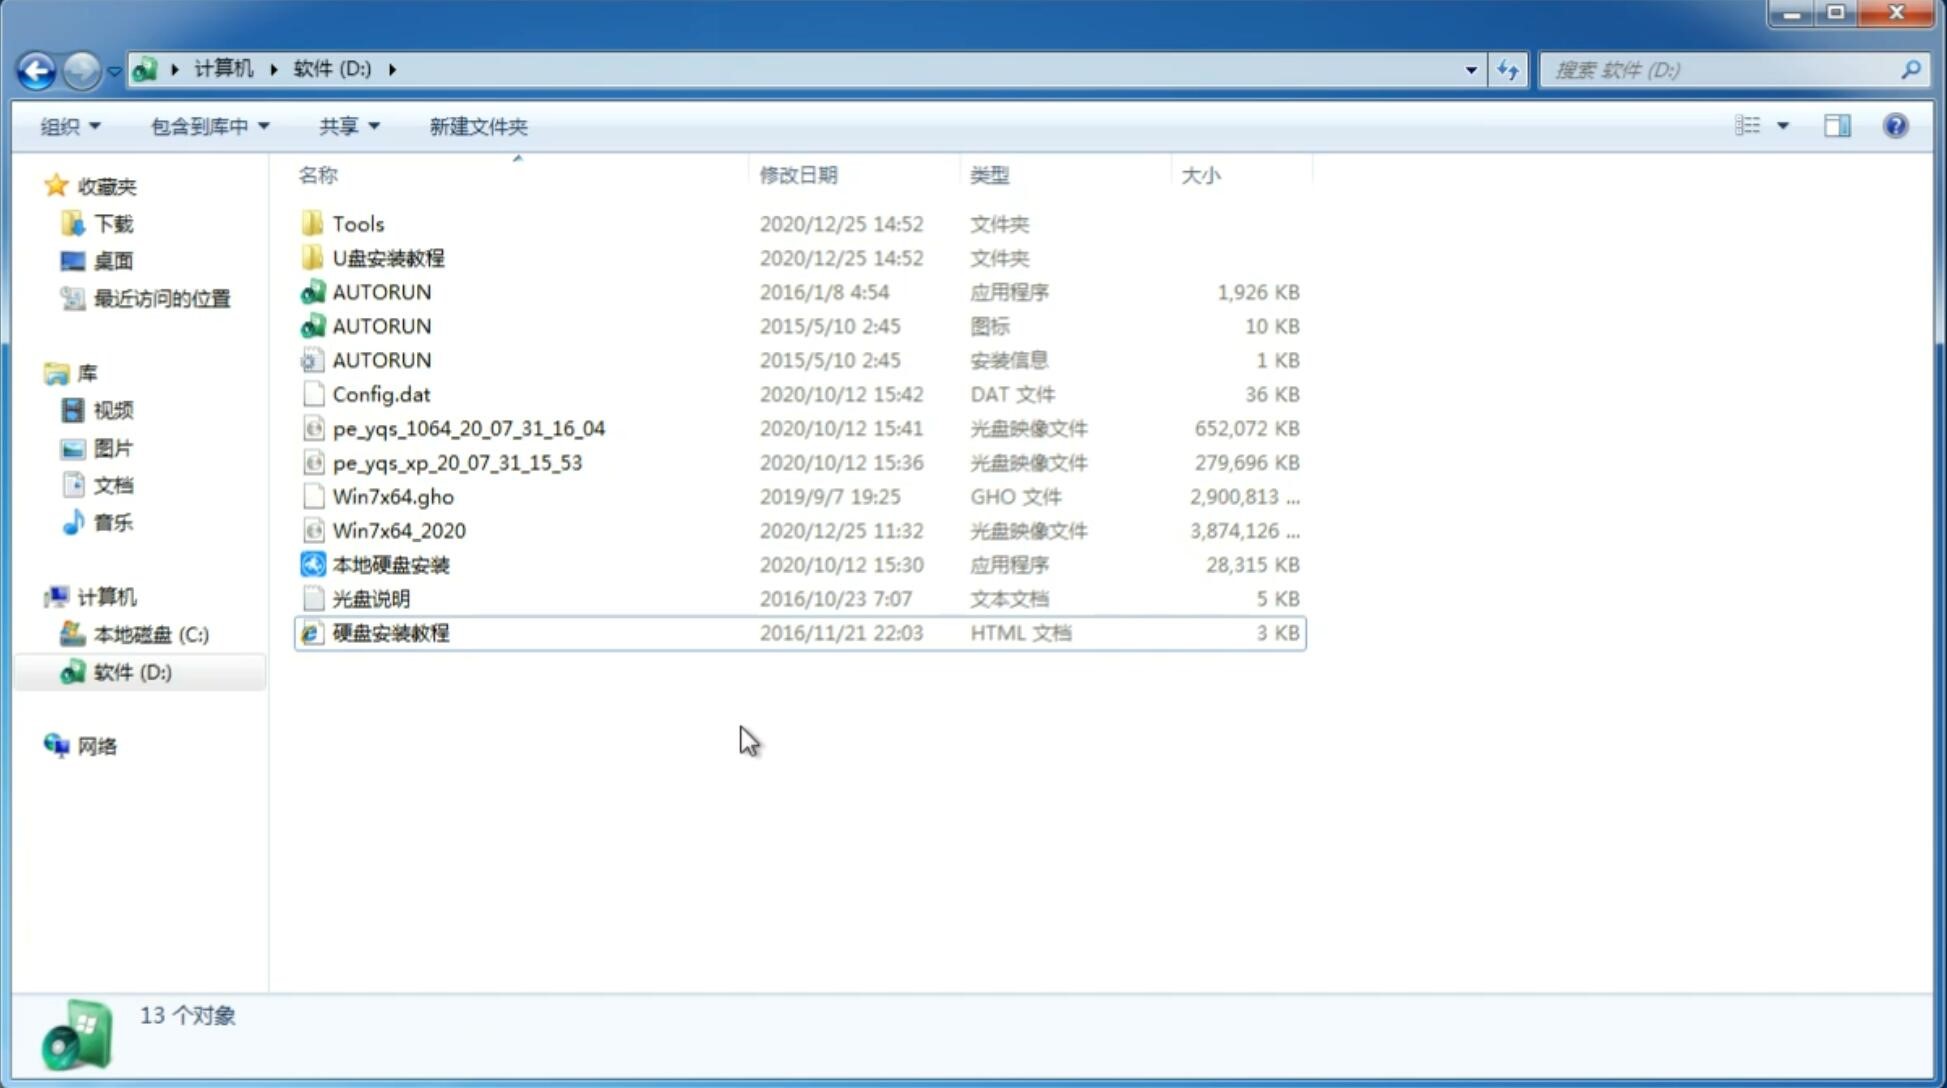Open 光盘说明 text document
The height and width of the screenshot is (1088, 1947).
370,597
